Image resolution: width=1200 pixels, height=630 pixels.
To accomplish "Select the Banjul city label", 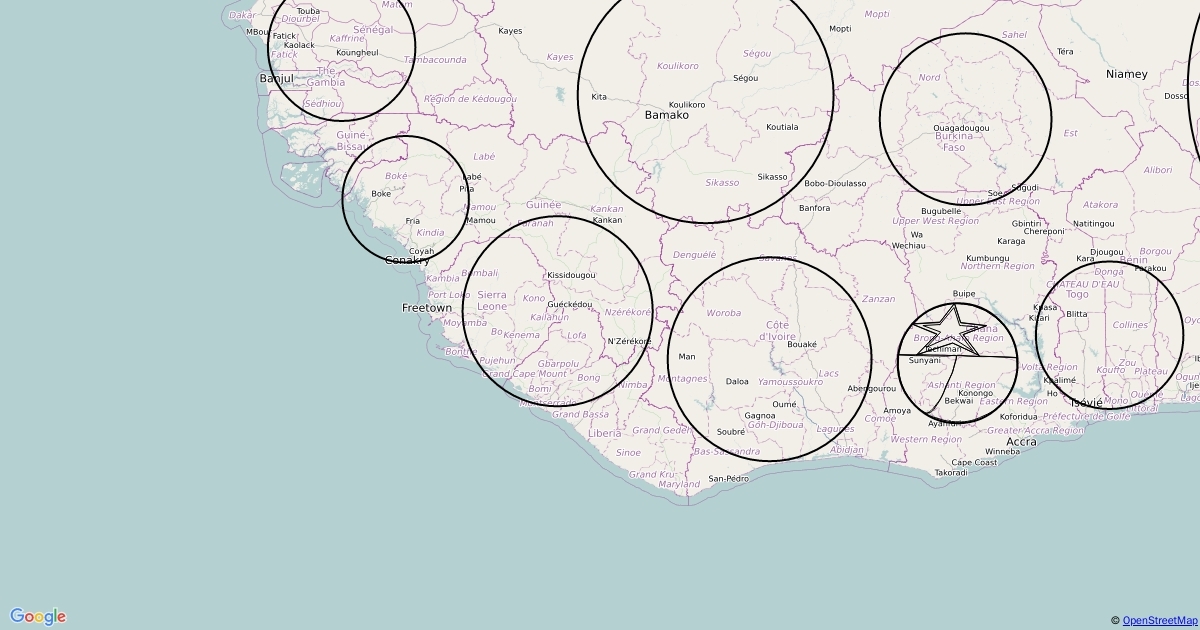I will [277, 78].
